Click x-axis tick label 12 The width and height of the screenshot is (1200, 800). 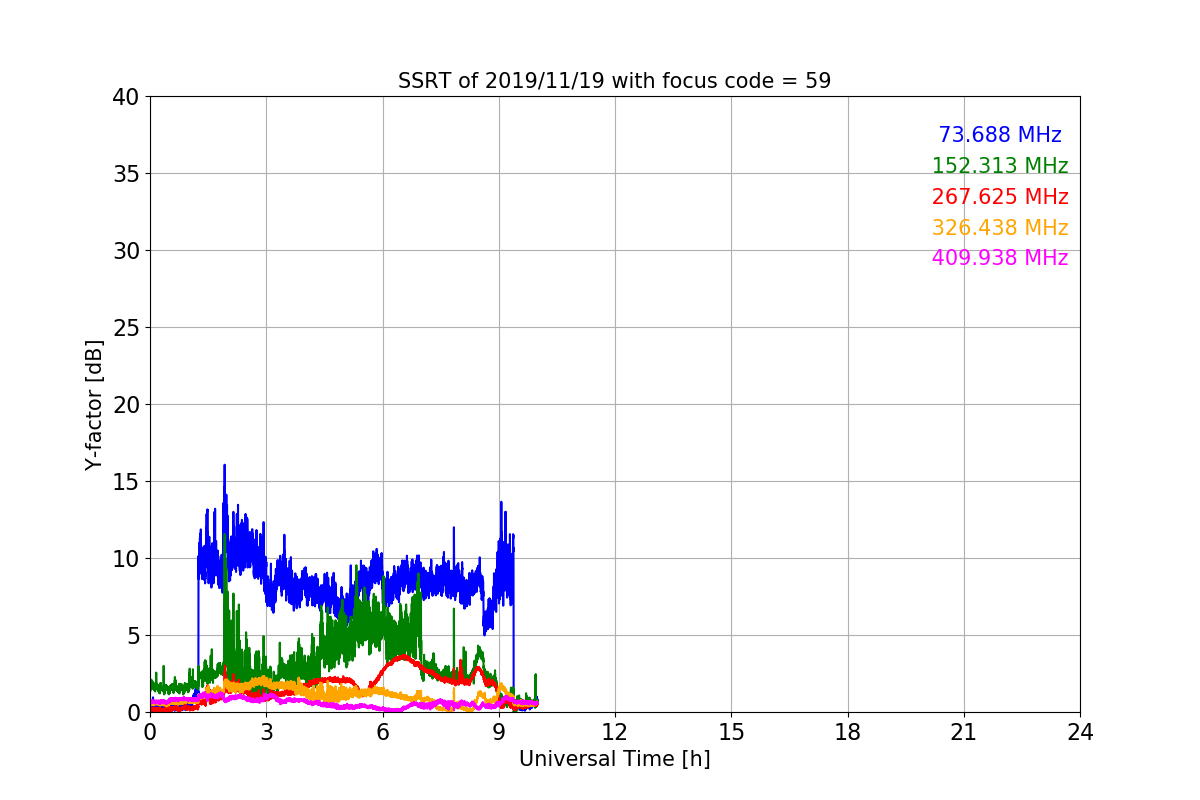pos(615,732)
